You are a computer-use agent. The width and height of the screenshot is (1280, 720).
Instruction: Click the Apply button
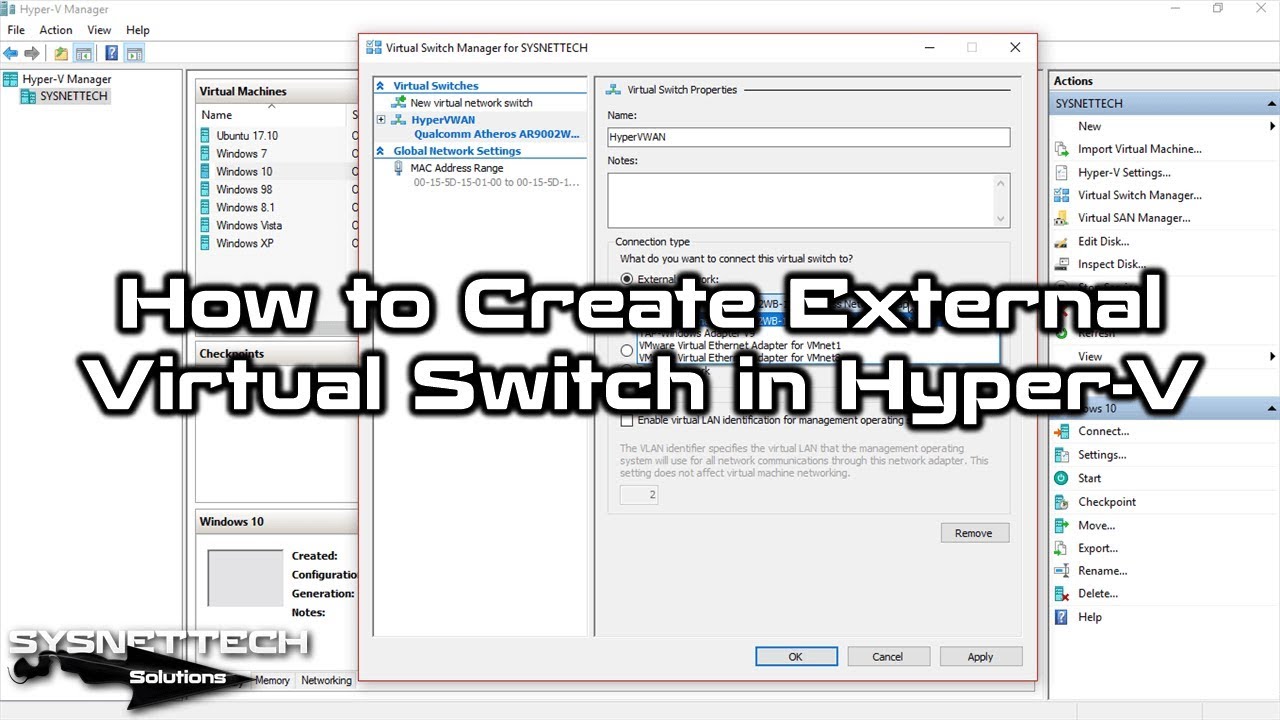point(981,657)
